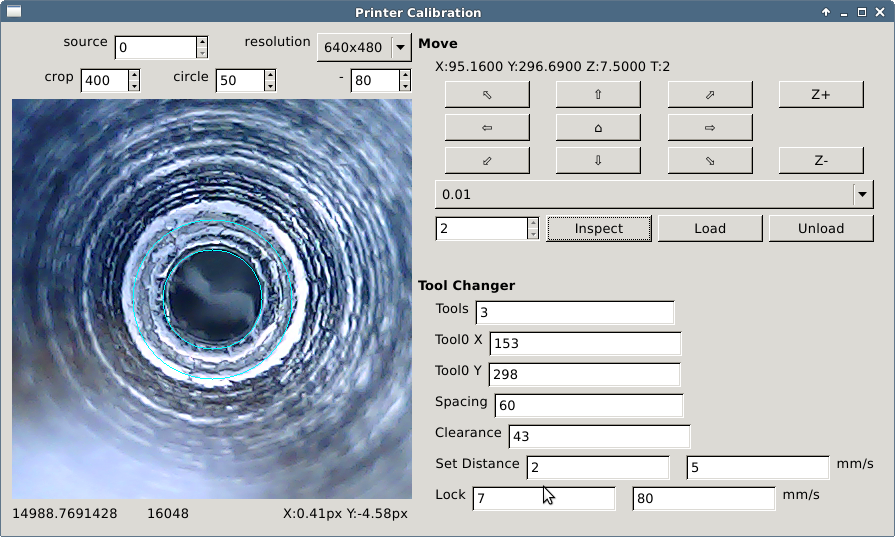The image size is (895, 537).
Task: Click the Inspect button
Action: pos(599,228)
